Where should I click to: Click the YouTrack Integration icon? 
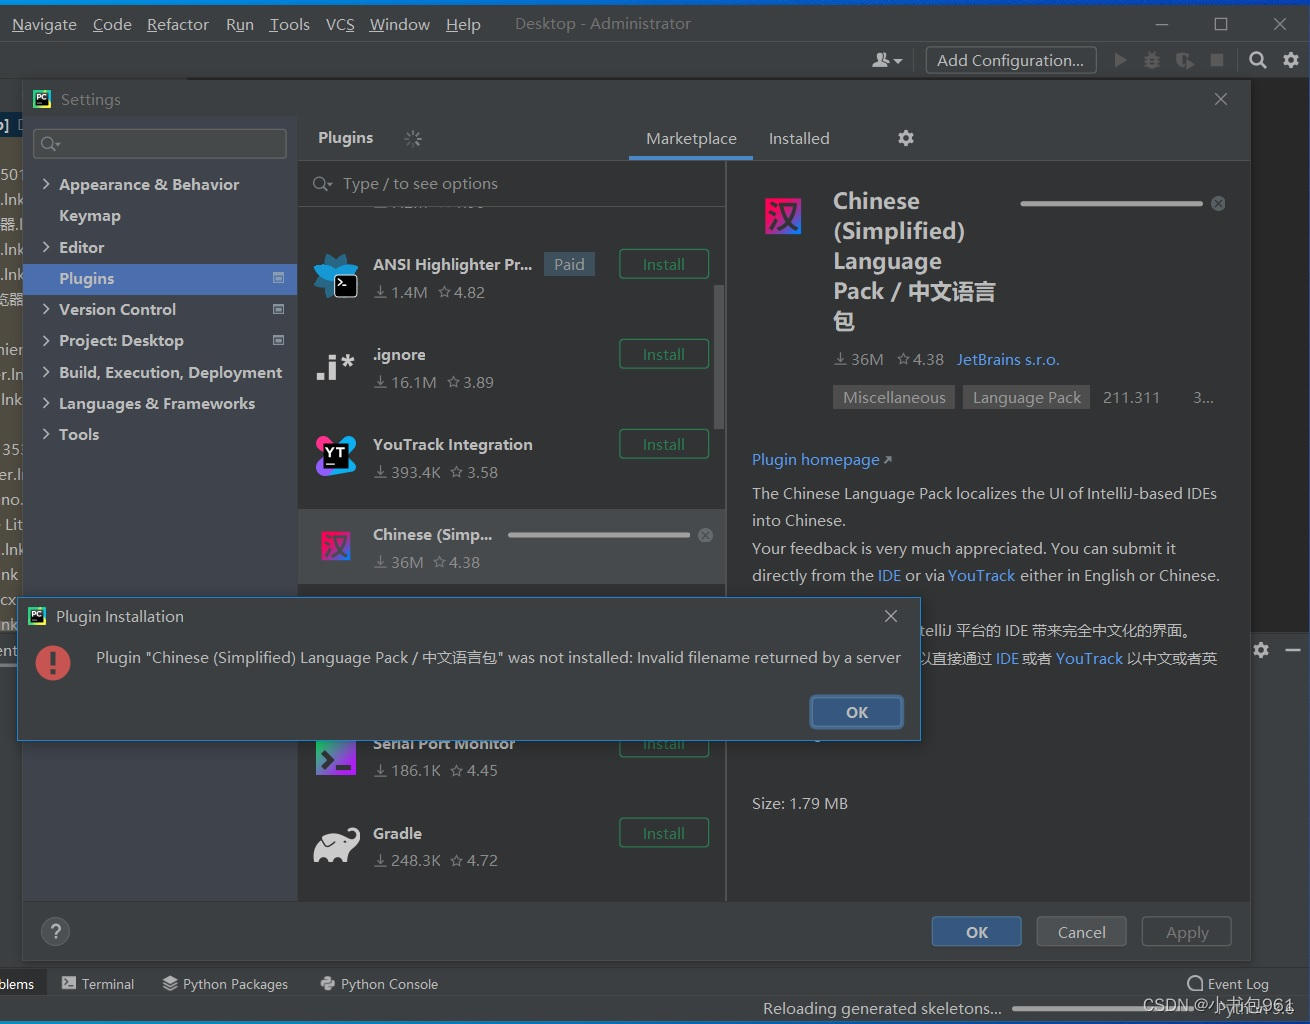point(336,456)
